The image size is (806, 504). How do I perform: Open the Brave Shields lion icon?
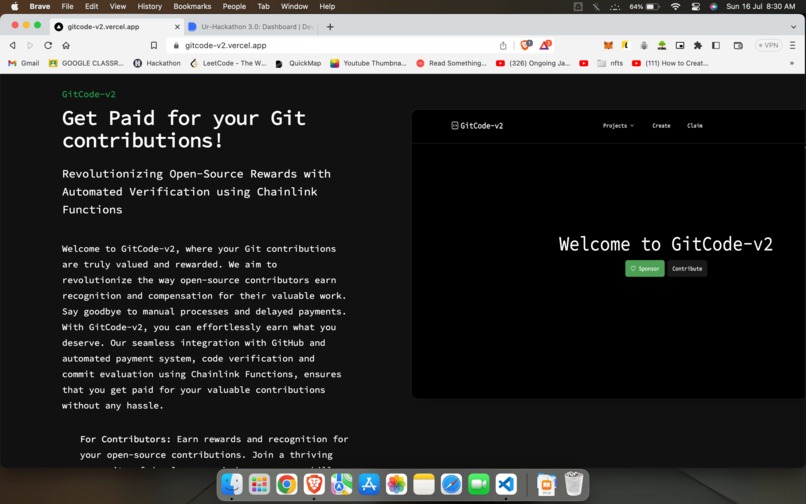(x=526, y=45)
